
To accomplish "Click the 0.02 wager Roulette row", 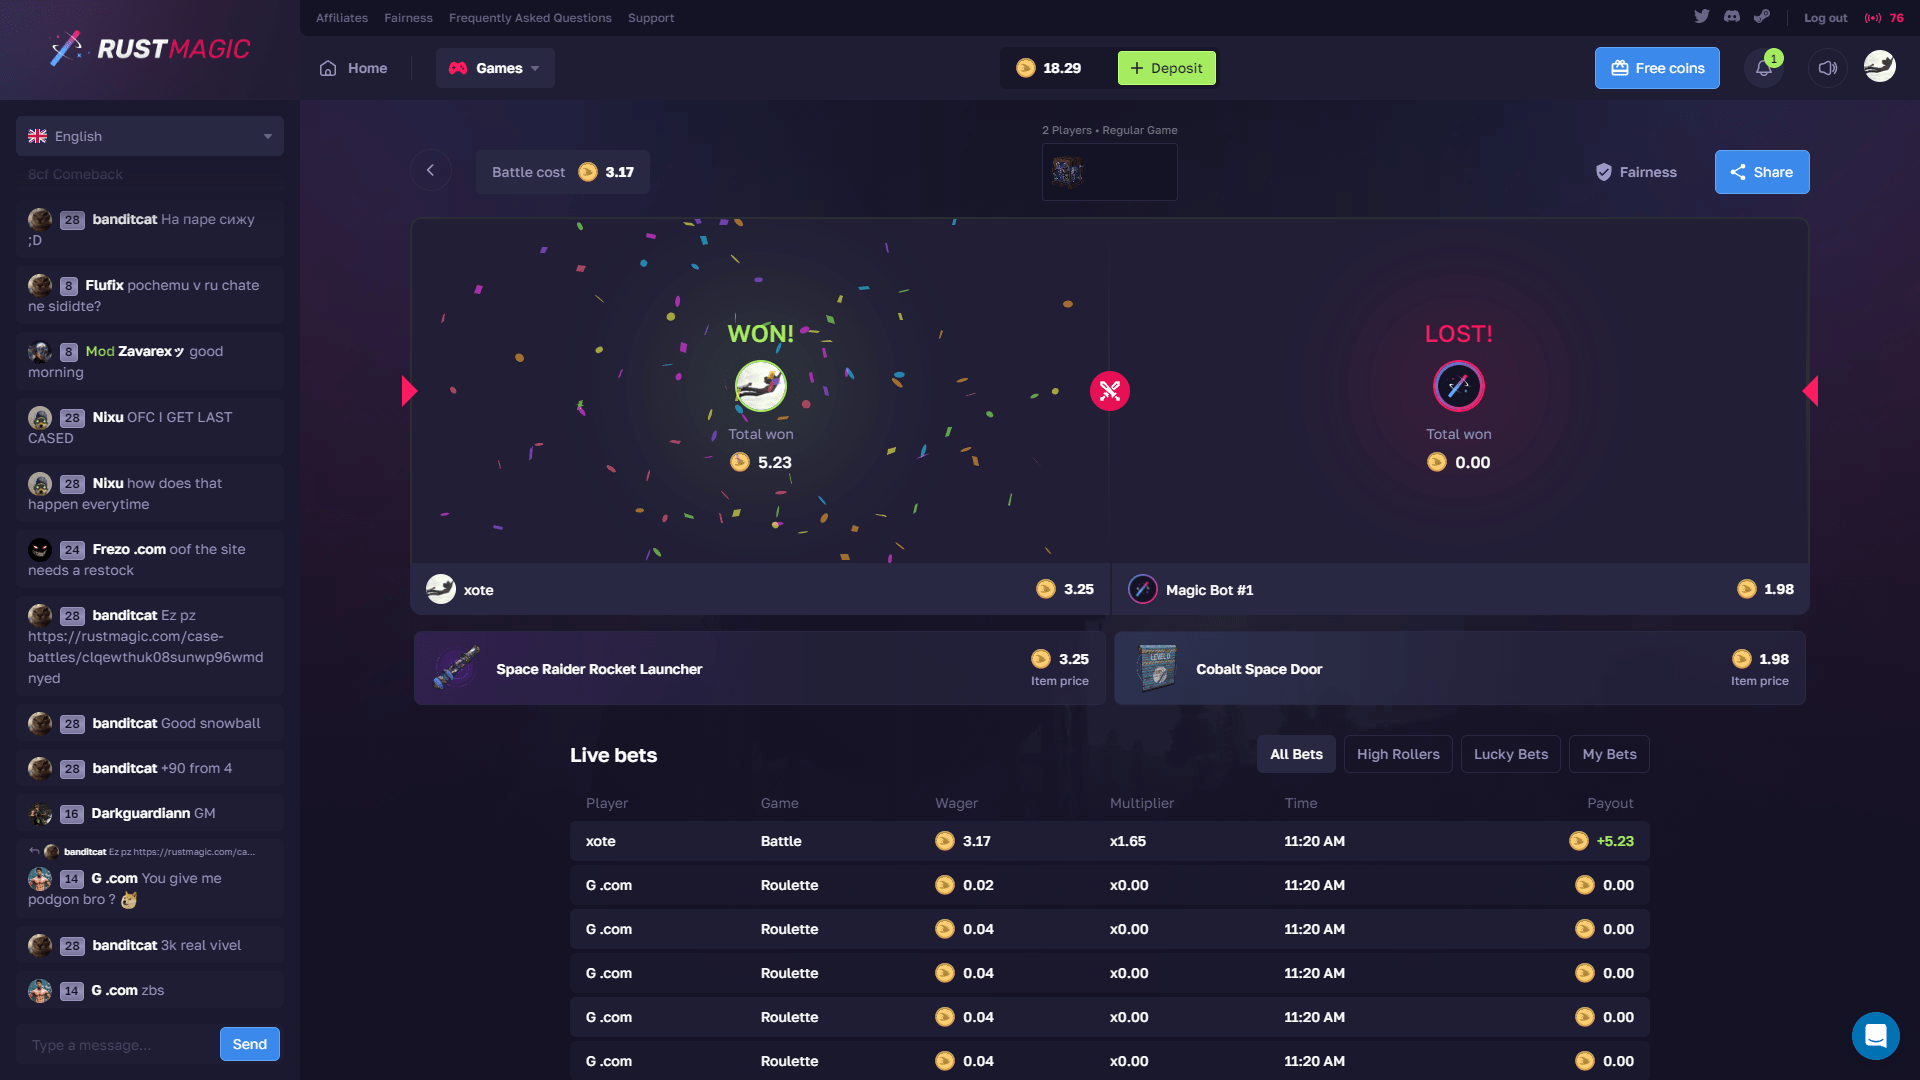I will pyautogui.click(x=1110, y=885).
